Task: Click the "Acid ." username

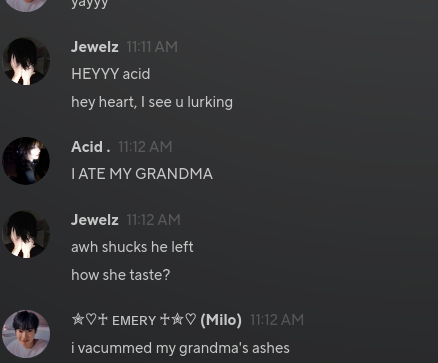Action: pos(91,147)
